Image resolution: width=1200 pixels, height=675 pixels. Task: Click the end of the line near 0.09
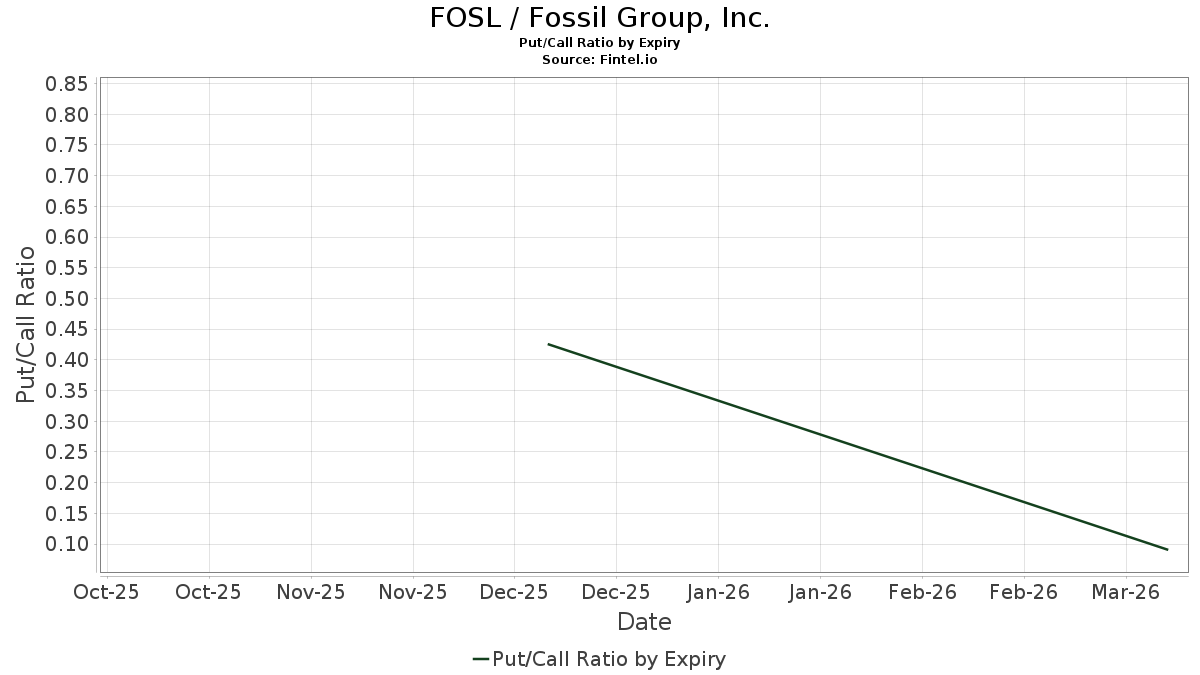point(1167,549)
